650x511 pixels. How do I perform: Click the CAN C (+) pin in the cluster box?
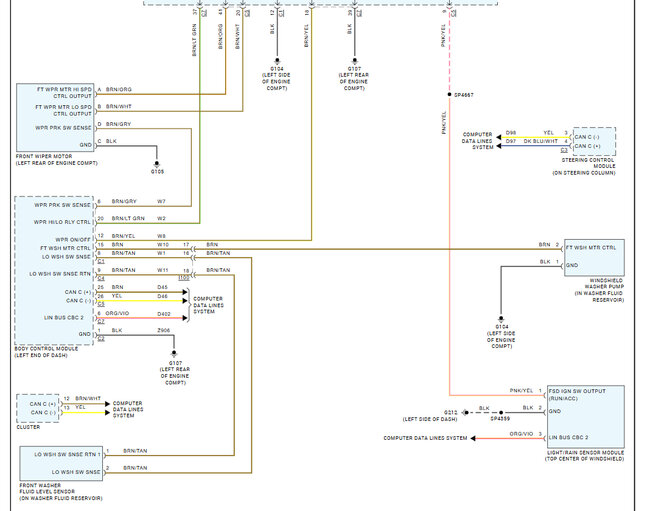(43, 404)
